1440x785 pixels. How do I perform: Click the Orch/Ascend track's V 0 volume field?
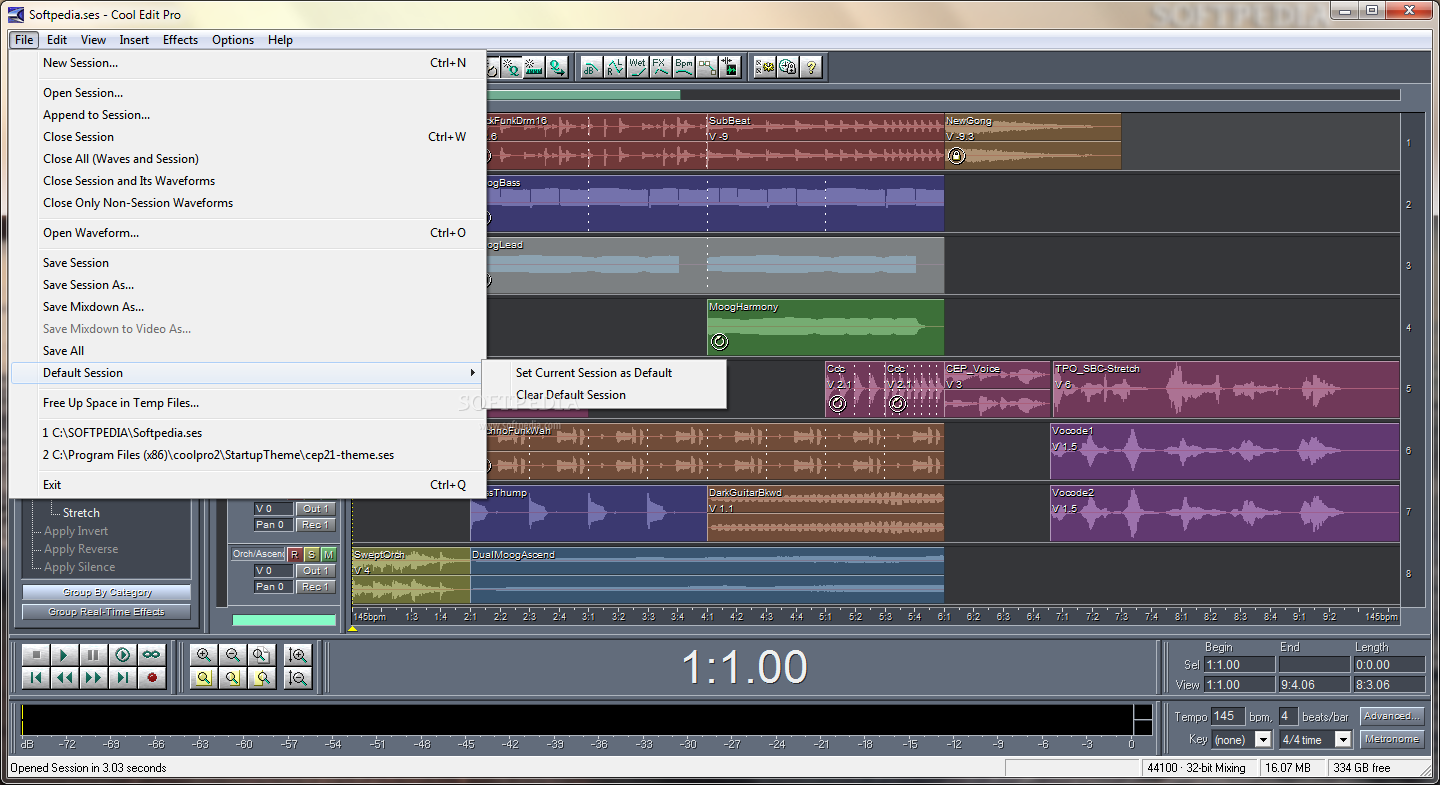click(x=273, y=571)
